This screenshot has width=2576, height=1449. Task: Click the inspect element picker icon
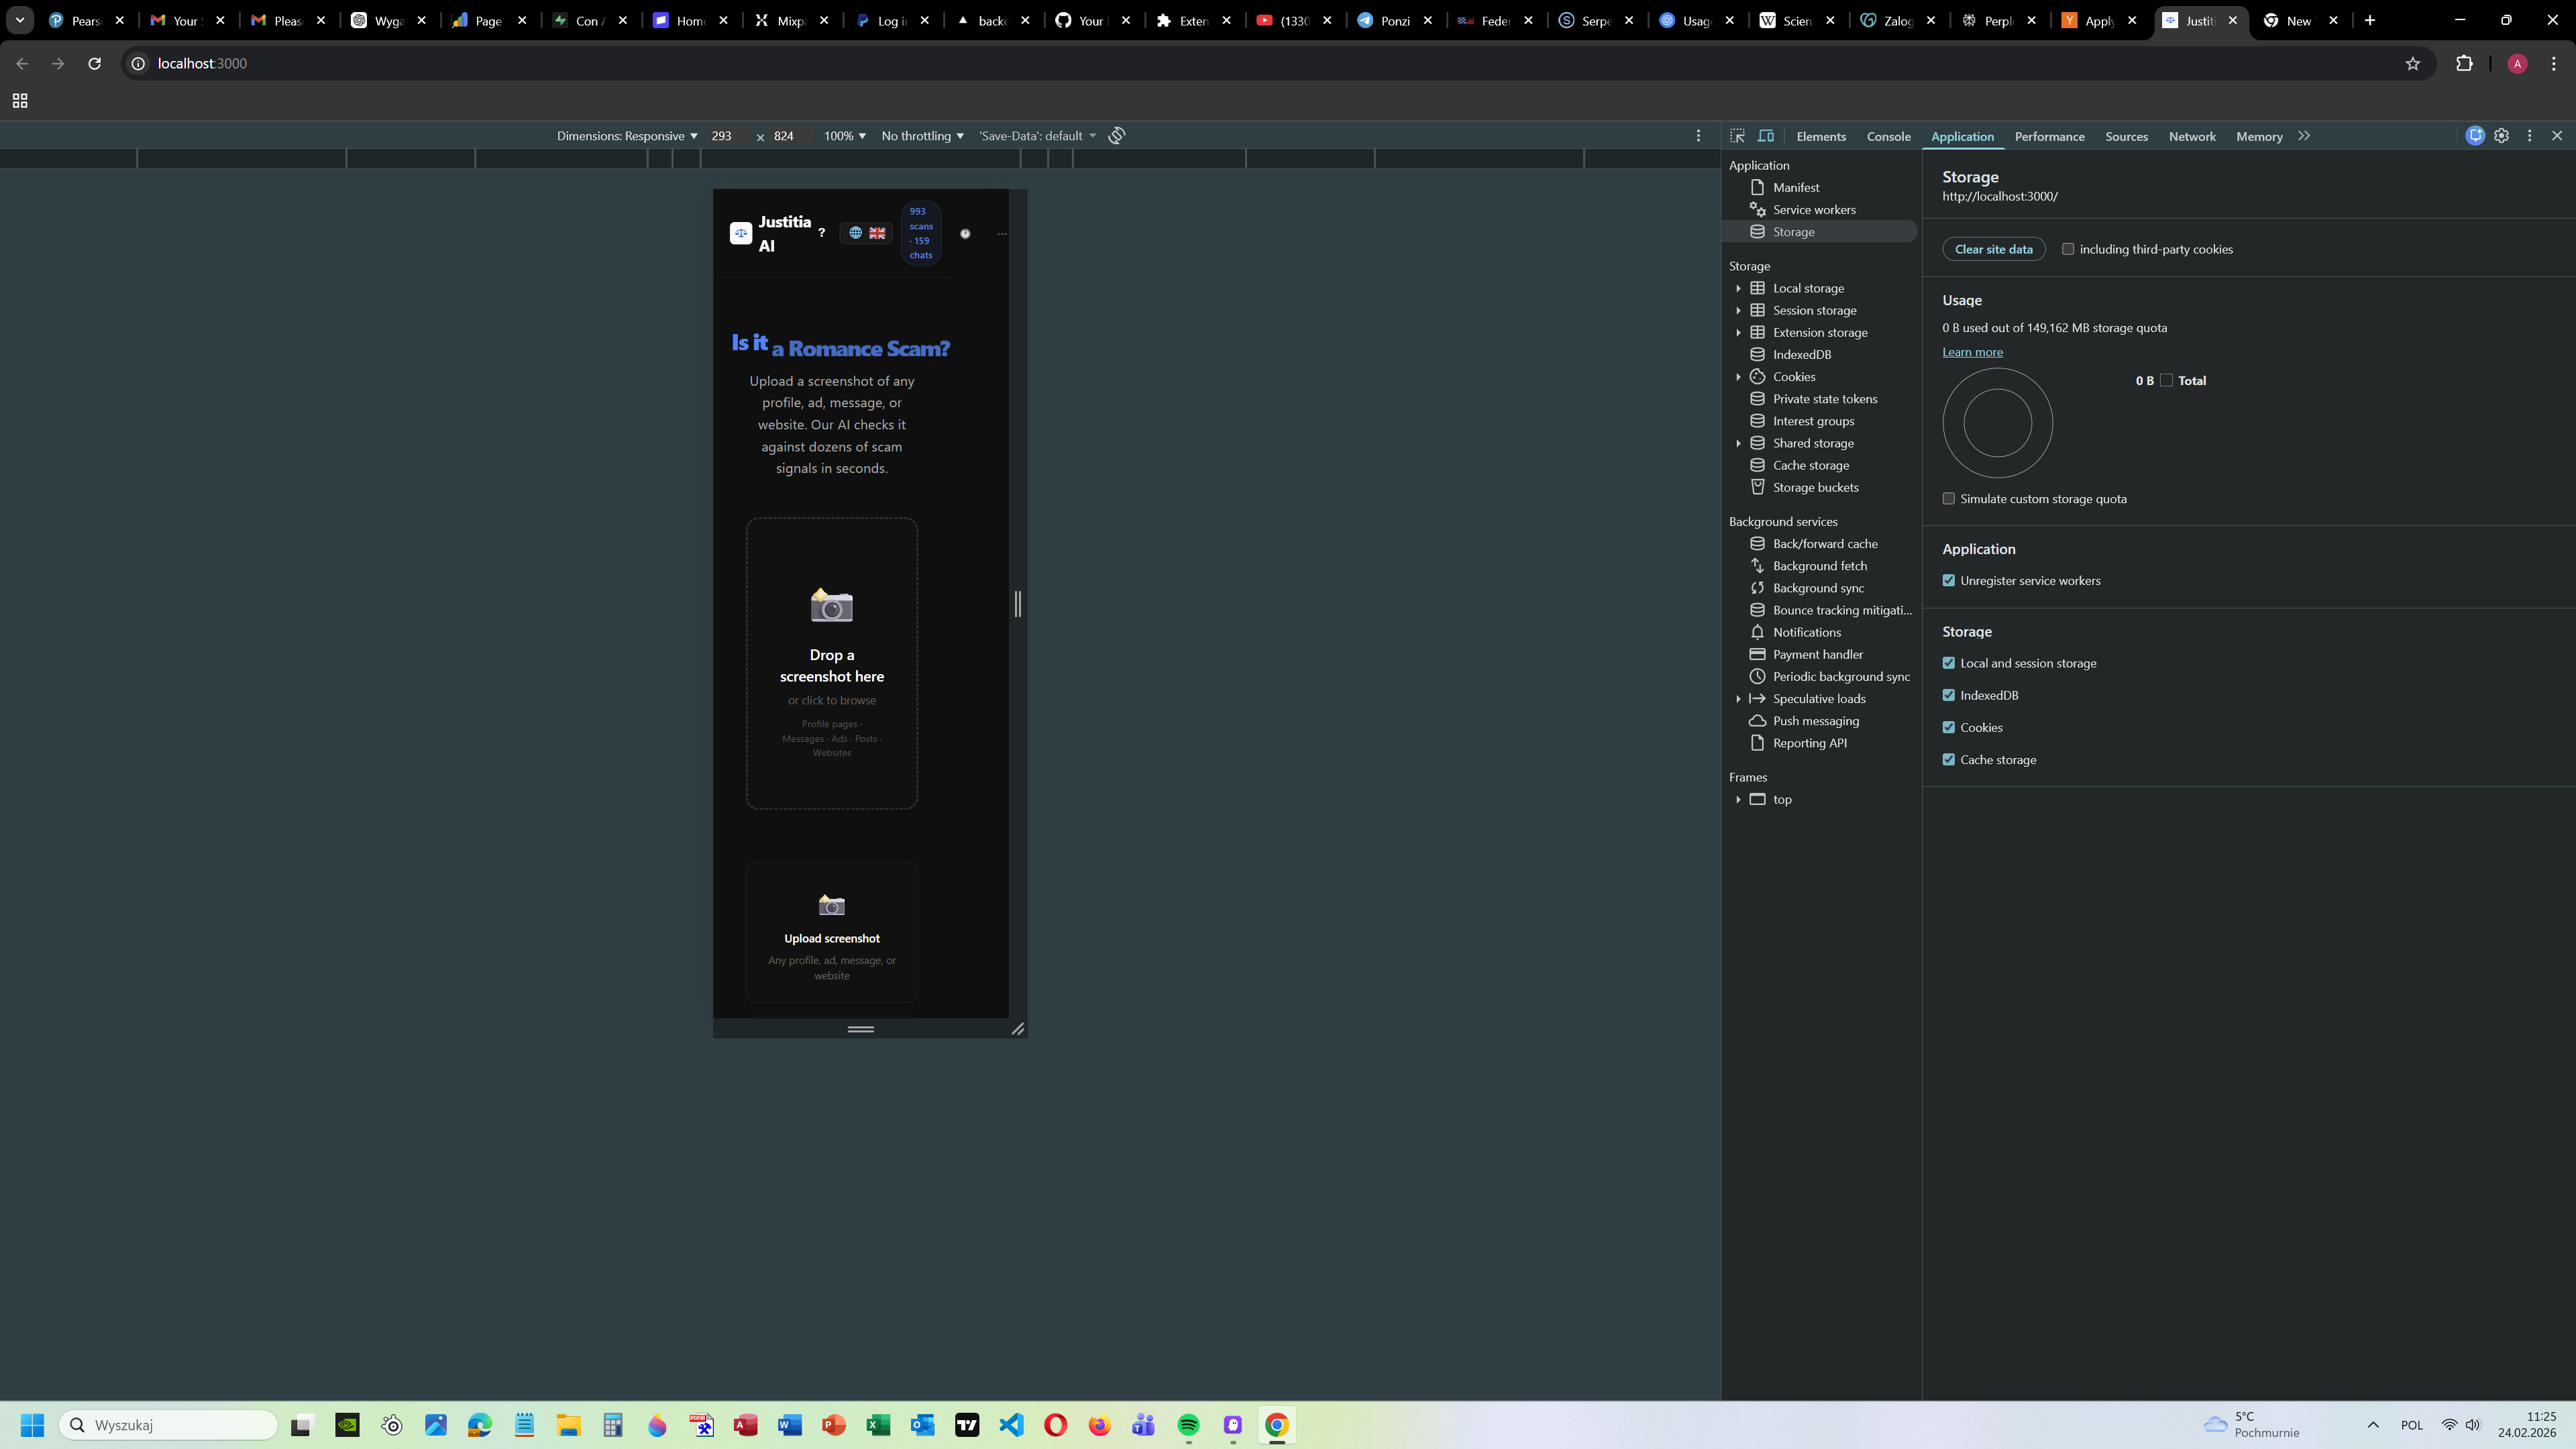tap(1737, 136)
